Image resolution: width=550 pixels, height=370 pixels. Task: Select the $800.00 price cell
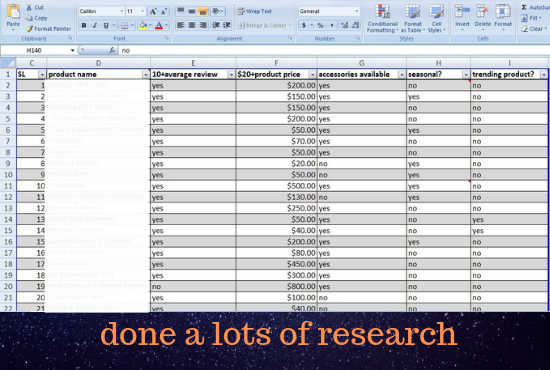point(277,287)
